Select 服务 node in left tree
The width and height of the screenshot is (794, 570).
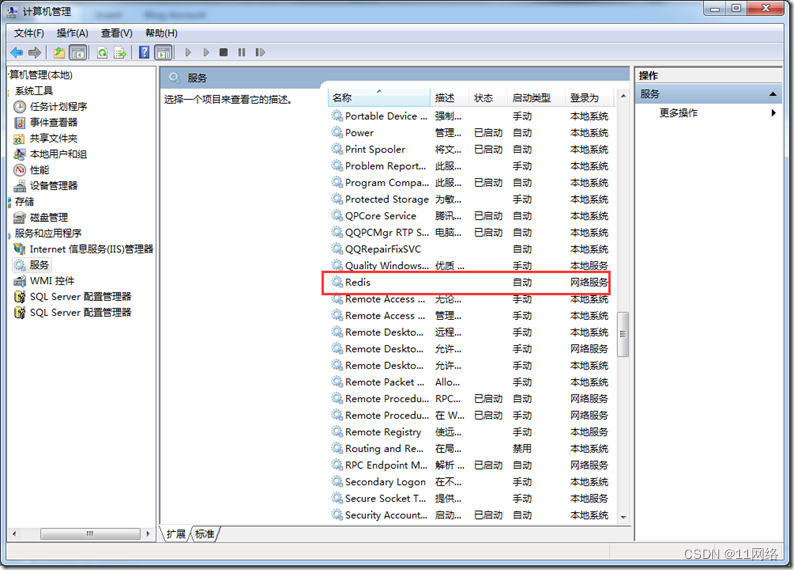click(32, 265)
